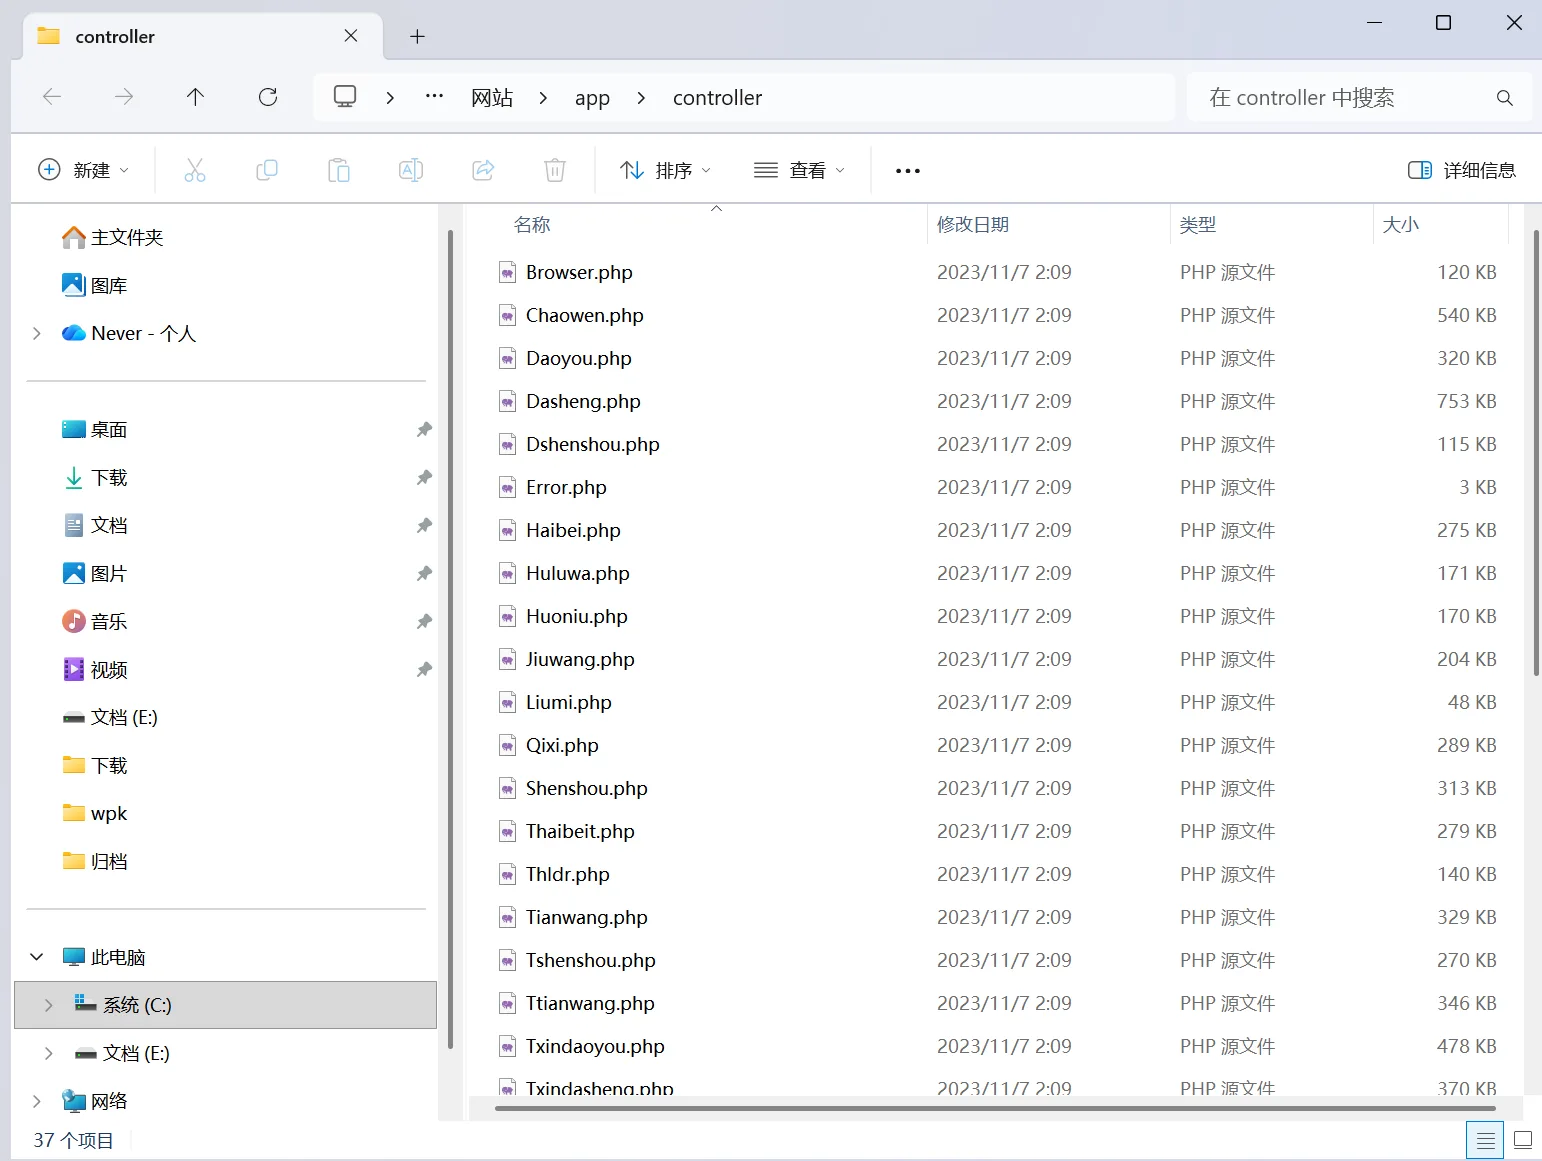The height and width of the screenshot is (1161, 1542).
Task: Click the Copy icon in toolbar
Action: [267, 170]
